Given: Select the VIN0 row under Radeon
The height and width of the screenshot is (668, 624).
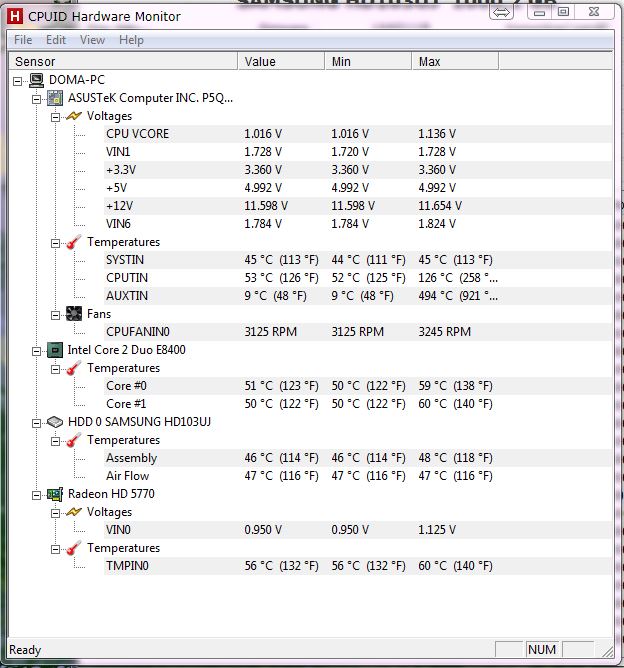Looking at the screenshot, I should click(x=357, y=530).
